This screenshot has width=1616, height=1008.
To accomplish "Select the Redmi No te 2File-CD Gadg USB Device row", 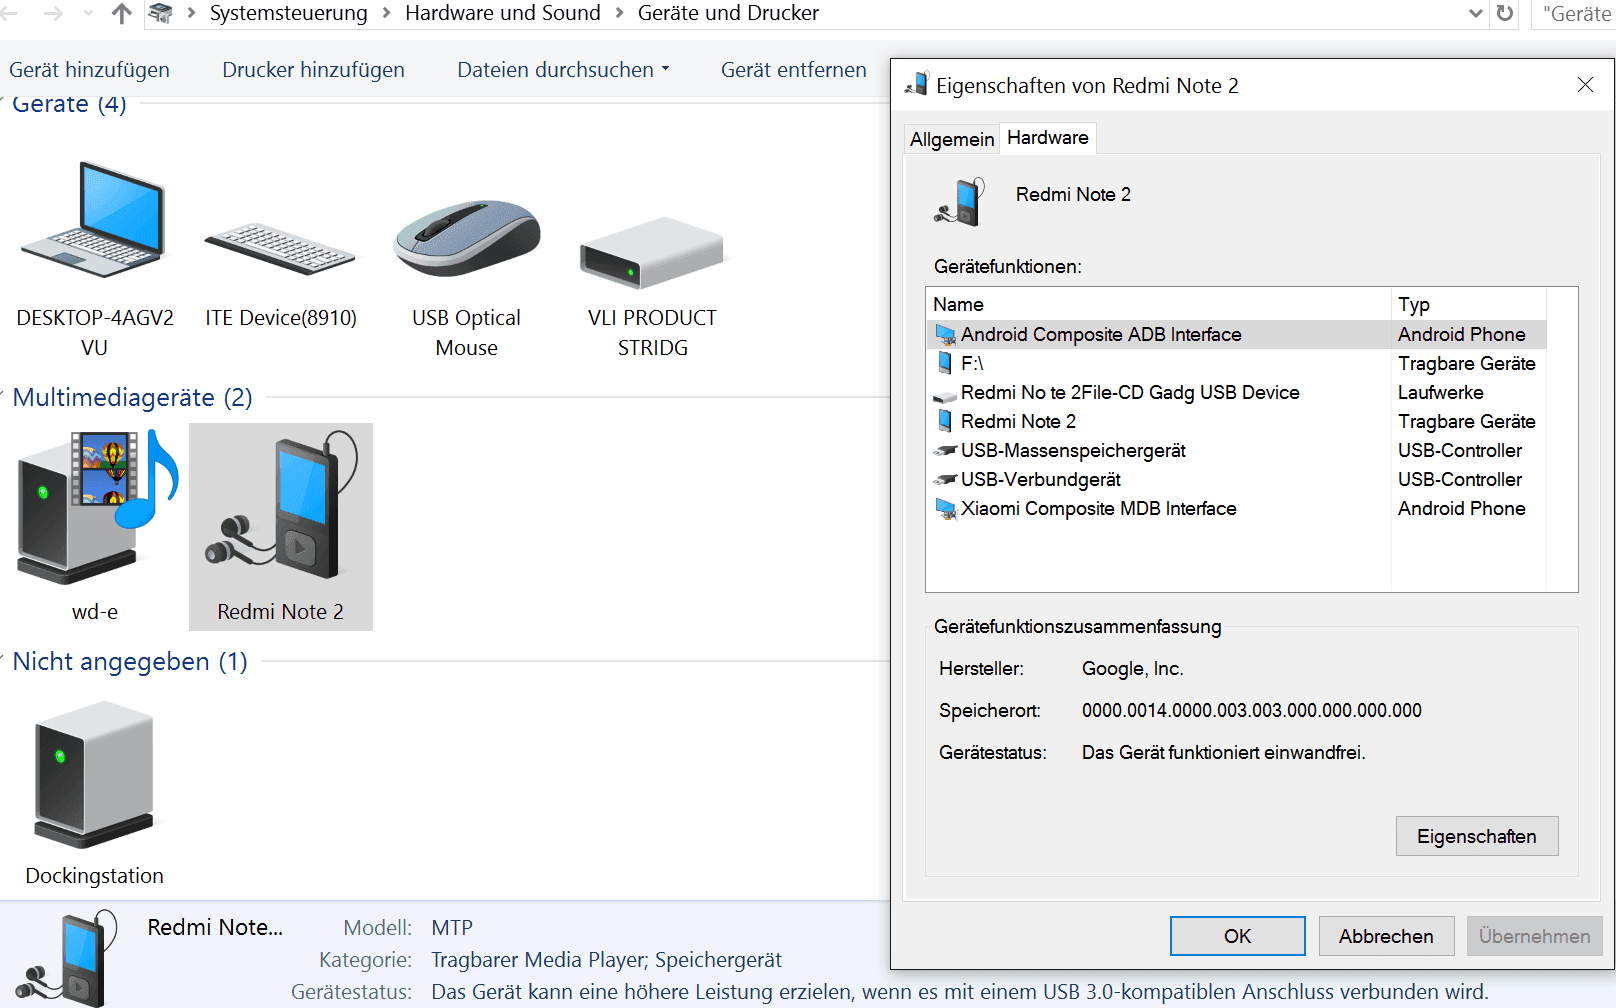I will [x=1236, y=392].
